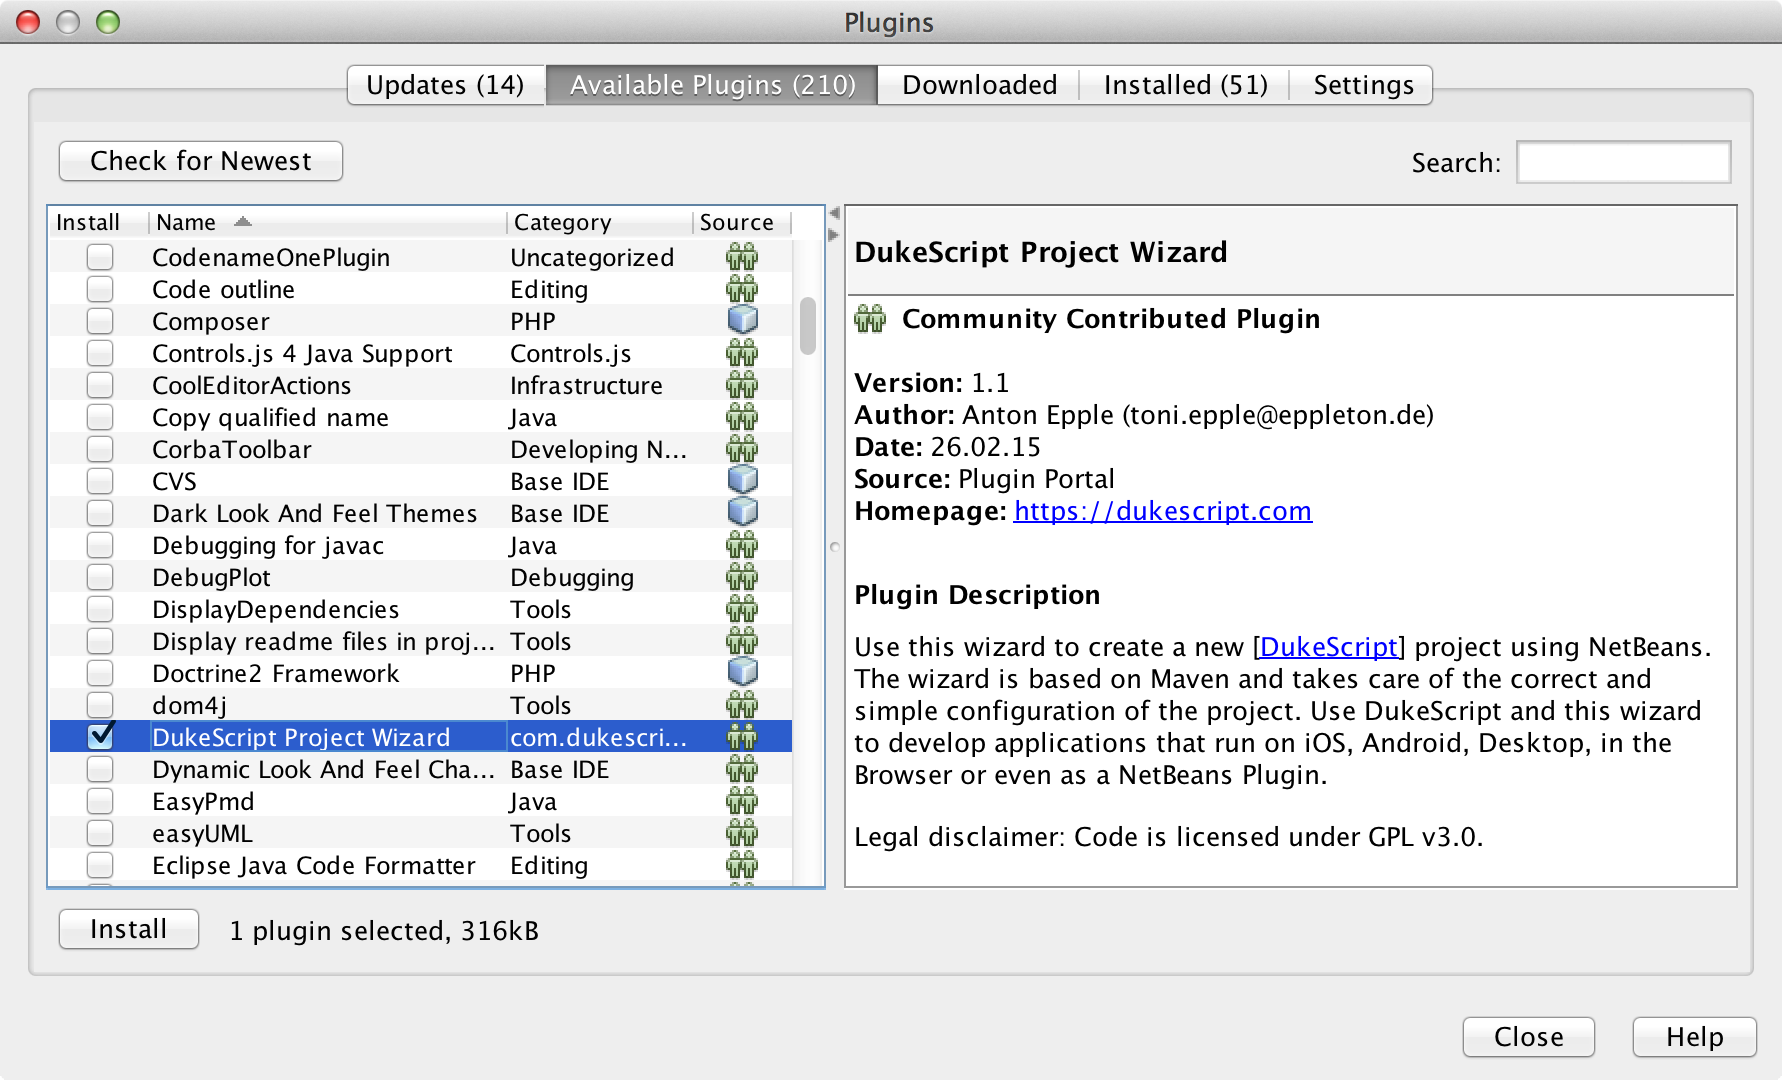This screenshot has width=1782, height=1080.
Task: Open the dukescript.com homepage link
Action: coord(1162,511)
